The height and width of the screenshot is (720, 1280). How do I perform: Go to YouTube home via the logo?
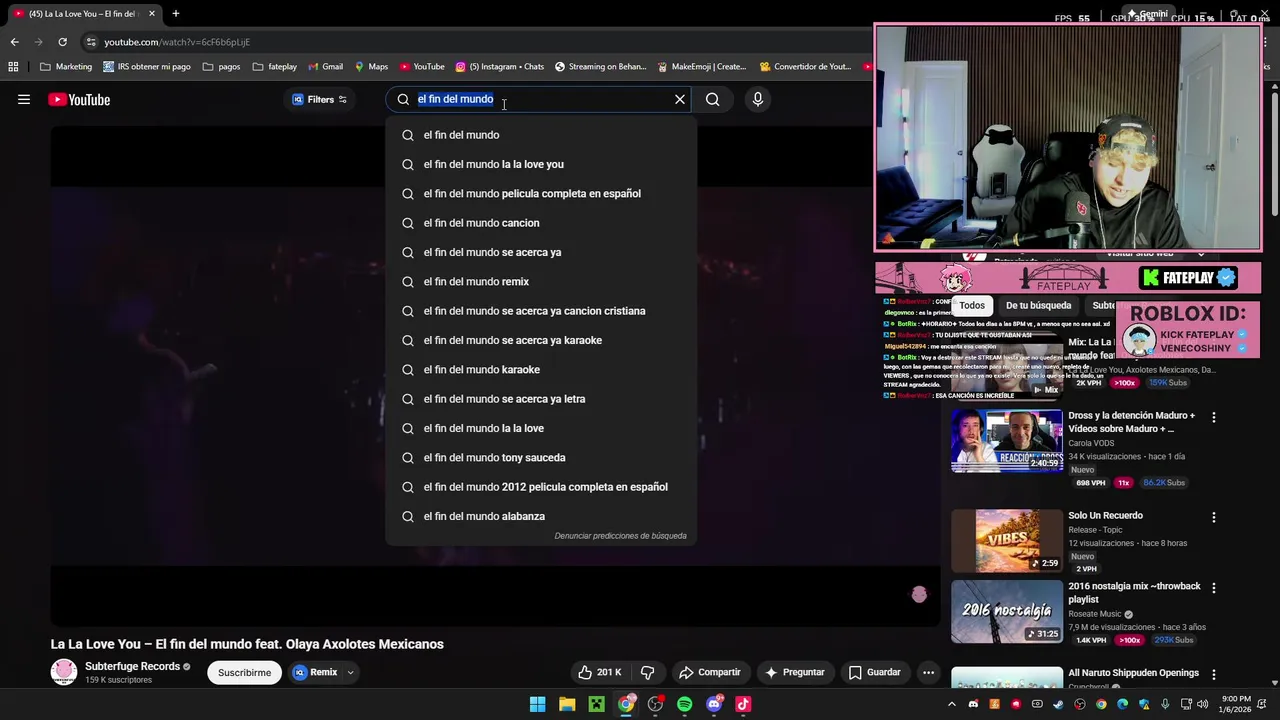(x=79, y=99)
